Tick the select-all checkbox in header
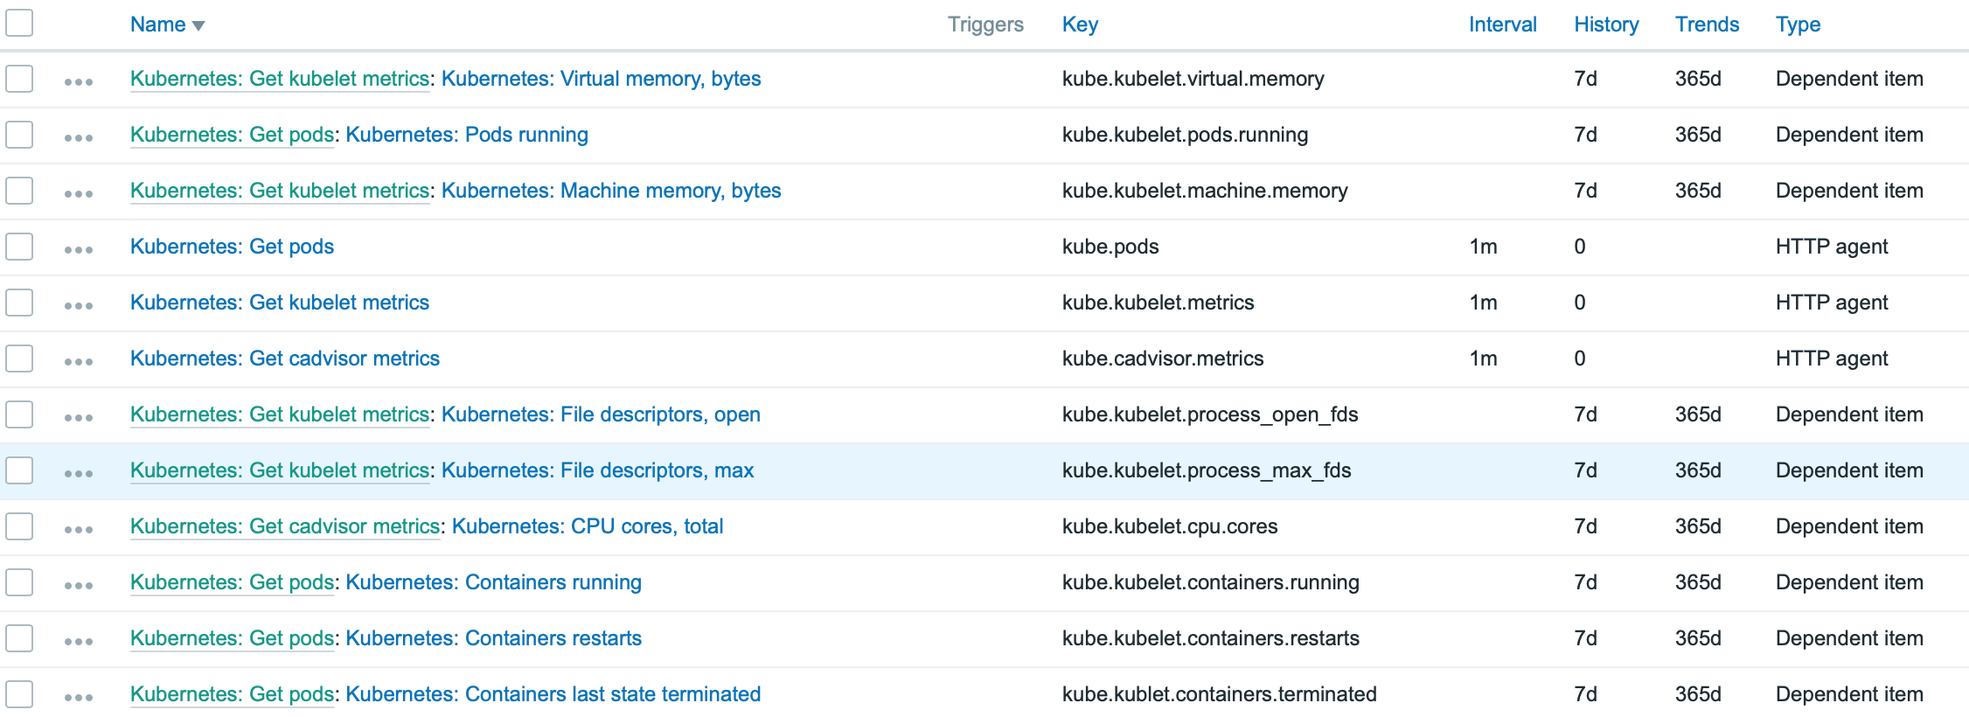Screen dimensions: 1969x717 (19, 23)
